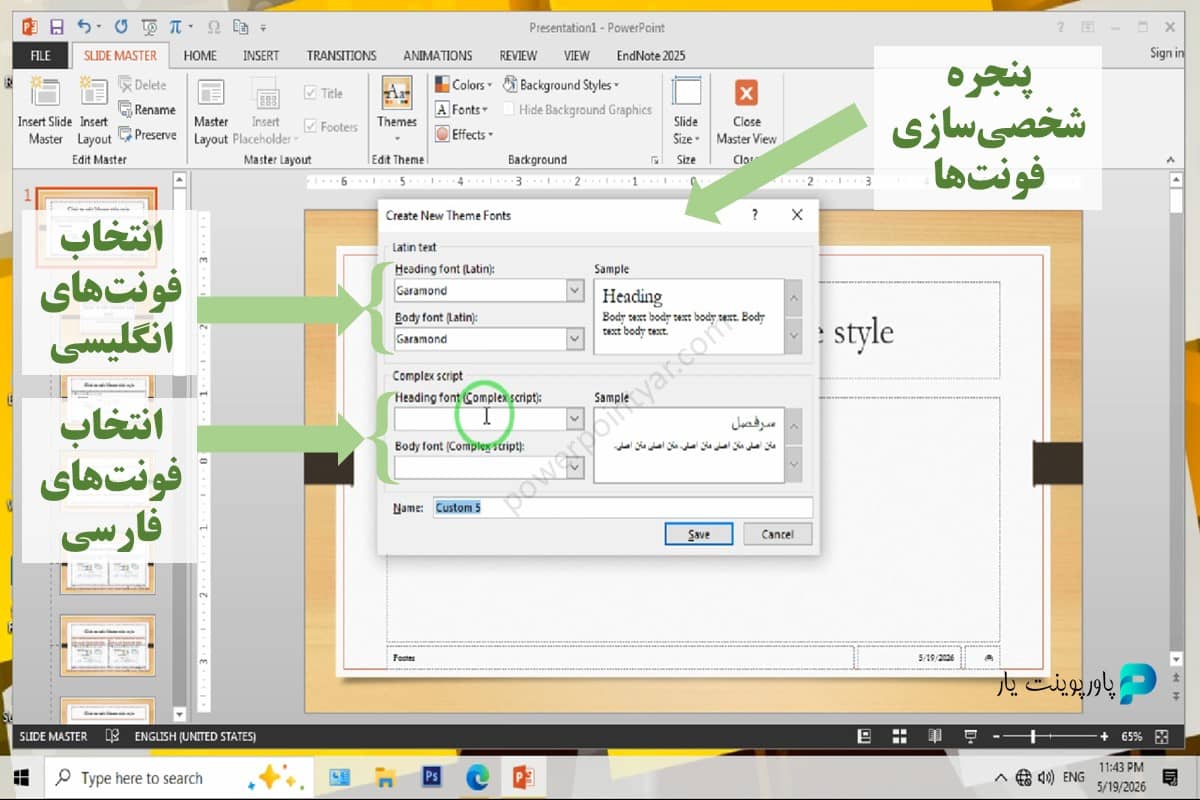Click the Omega symbol icon

[x=213, y=27]
